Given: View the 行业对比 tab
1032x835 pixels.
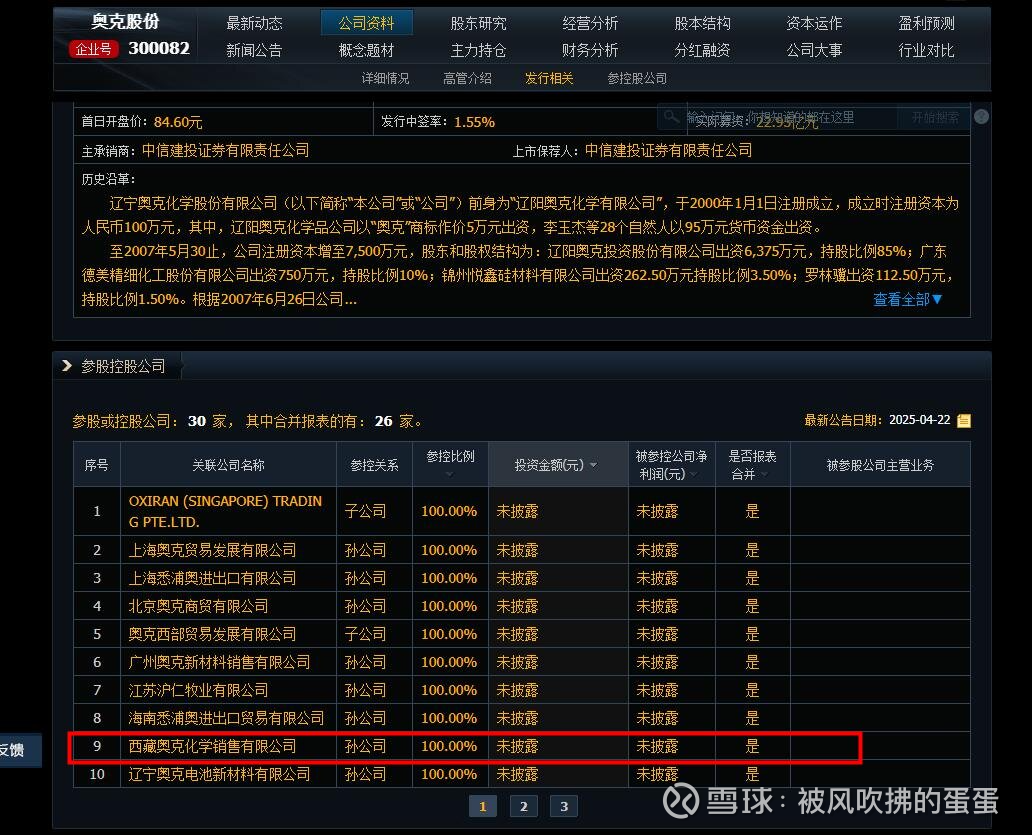Looking at the screenshot, I should [927, 50].
